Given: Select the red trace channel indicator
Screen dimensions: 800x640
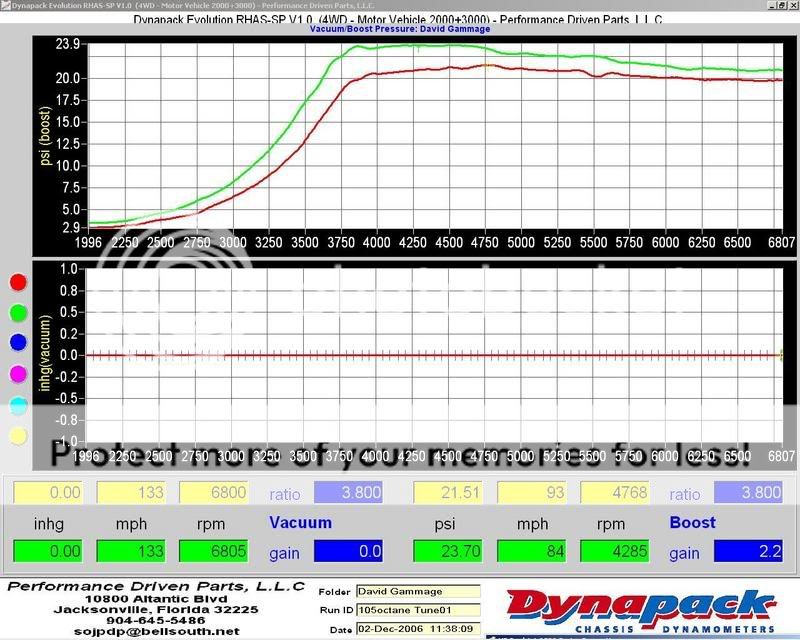Looking at the screenshot, I should click(17, 281).
